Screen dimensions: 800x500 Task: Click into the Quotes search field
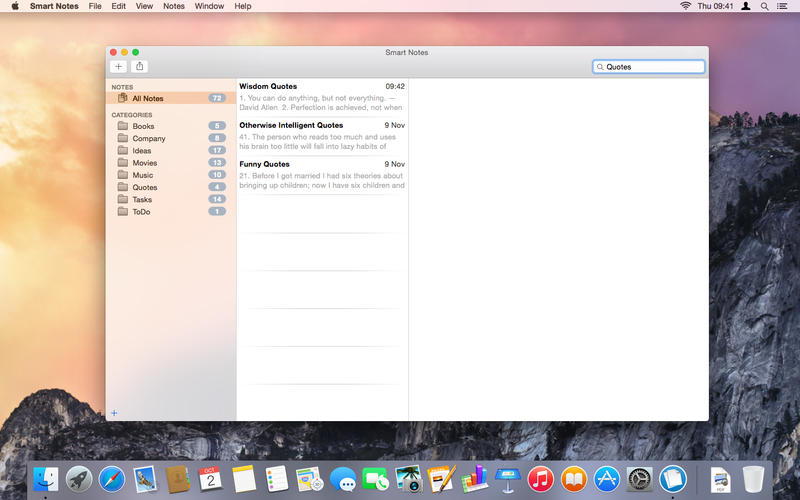(x=652, y=67)
